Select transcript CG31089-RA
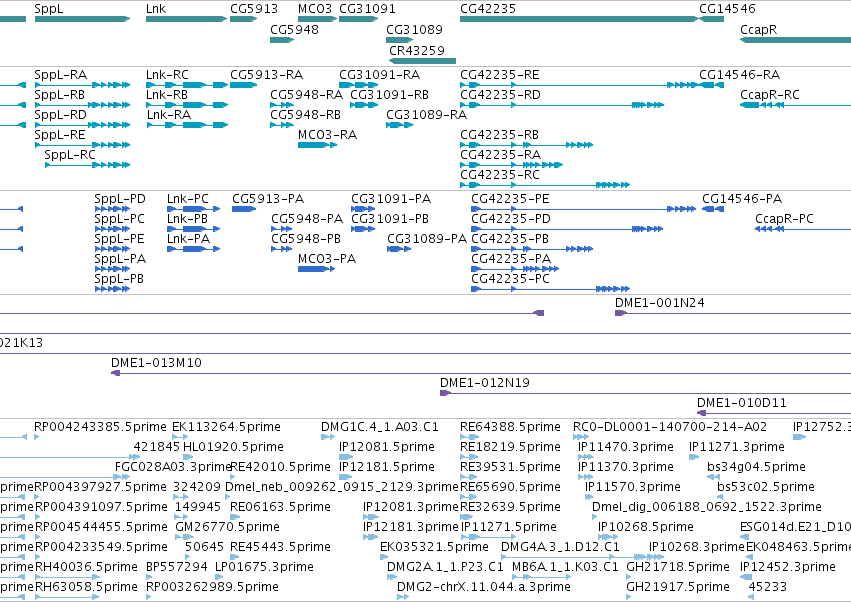 pyautogui.click(x=399, y=125)
